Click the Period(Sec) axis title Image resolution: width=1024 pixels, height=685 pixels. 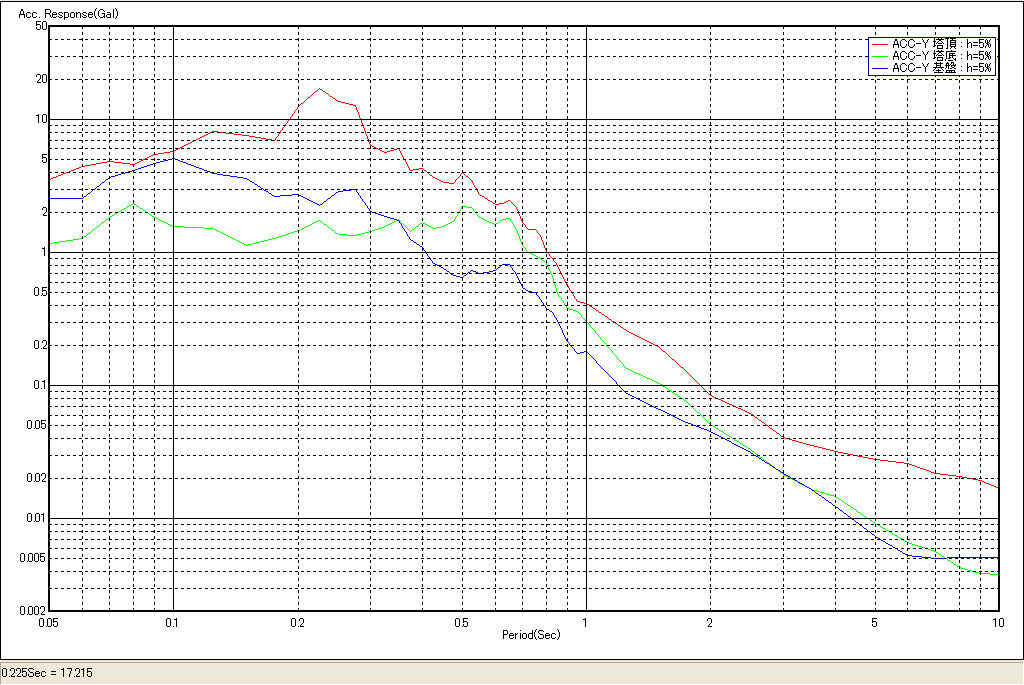click(529, 634)
